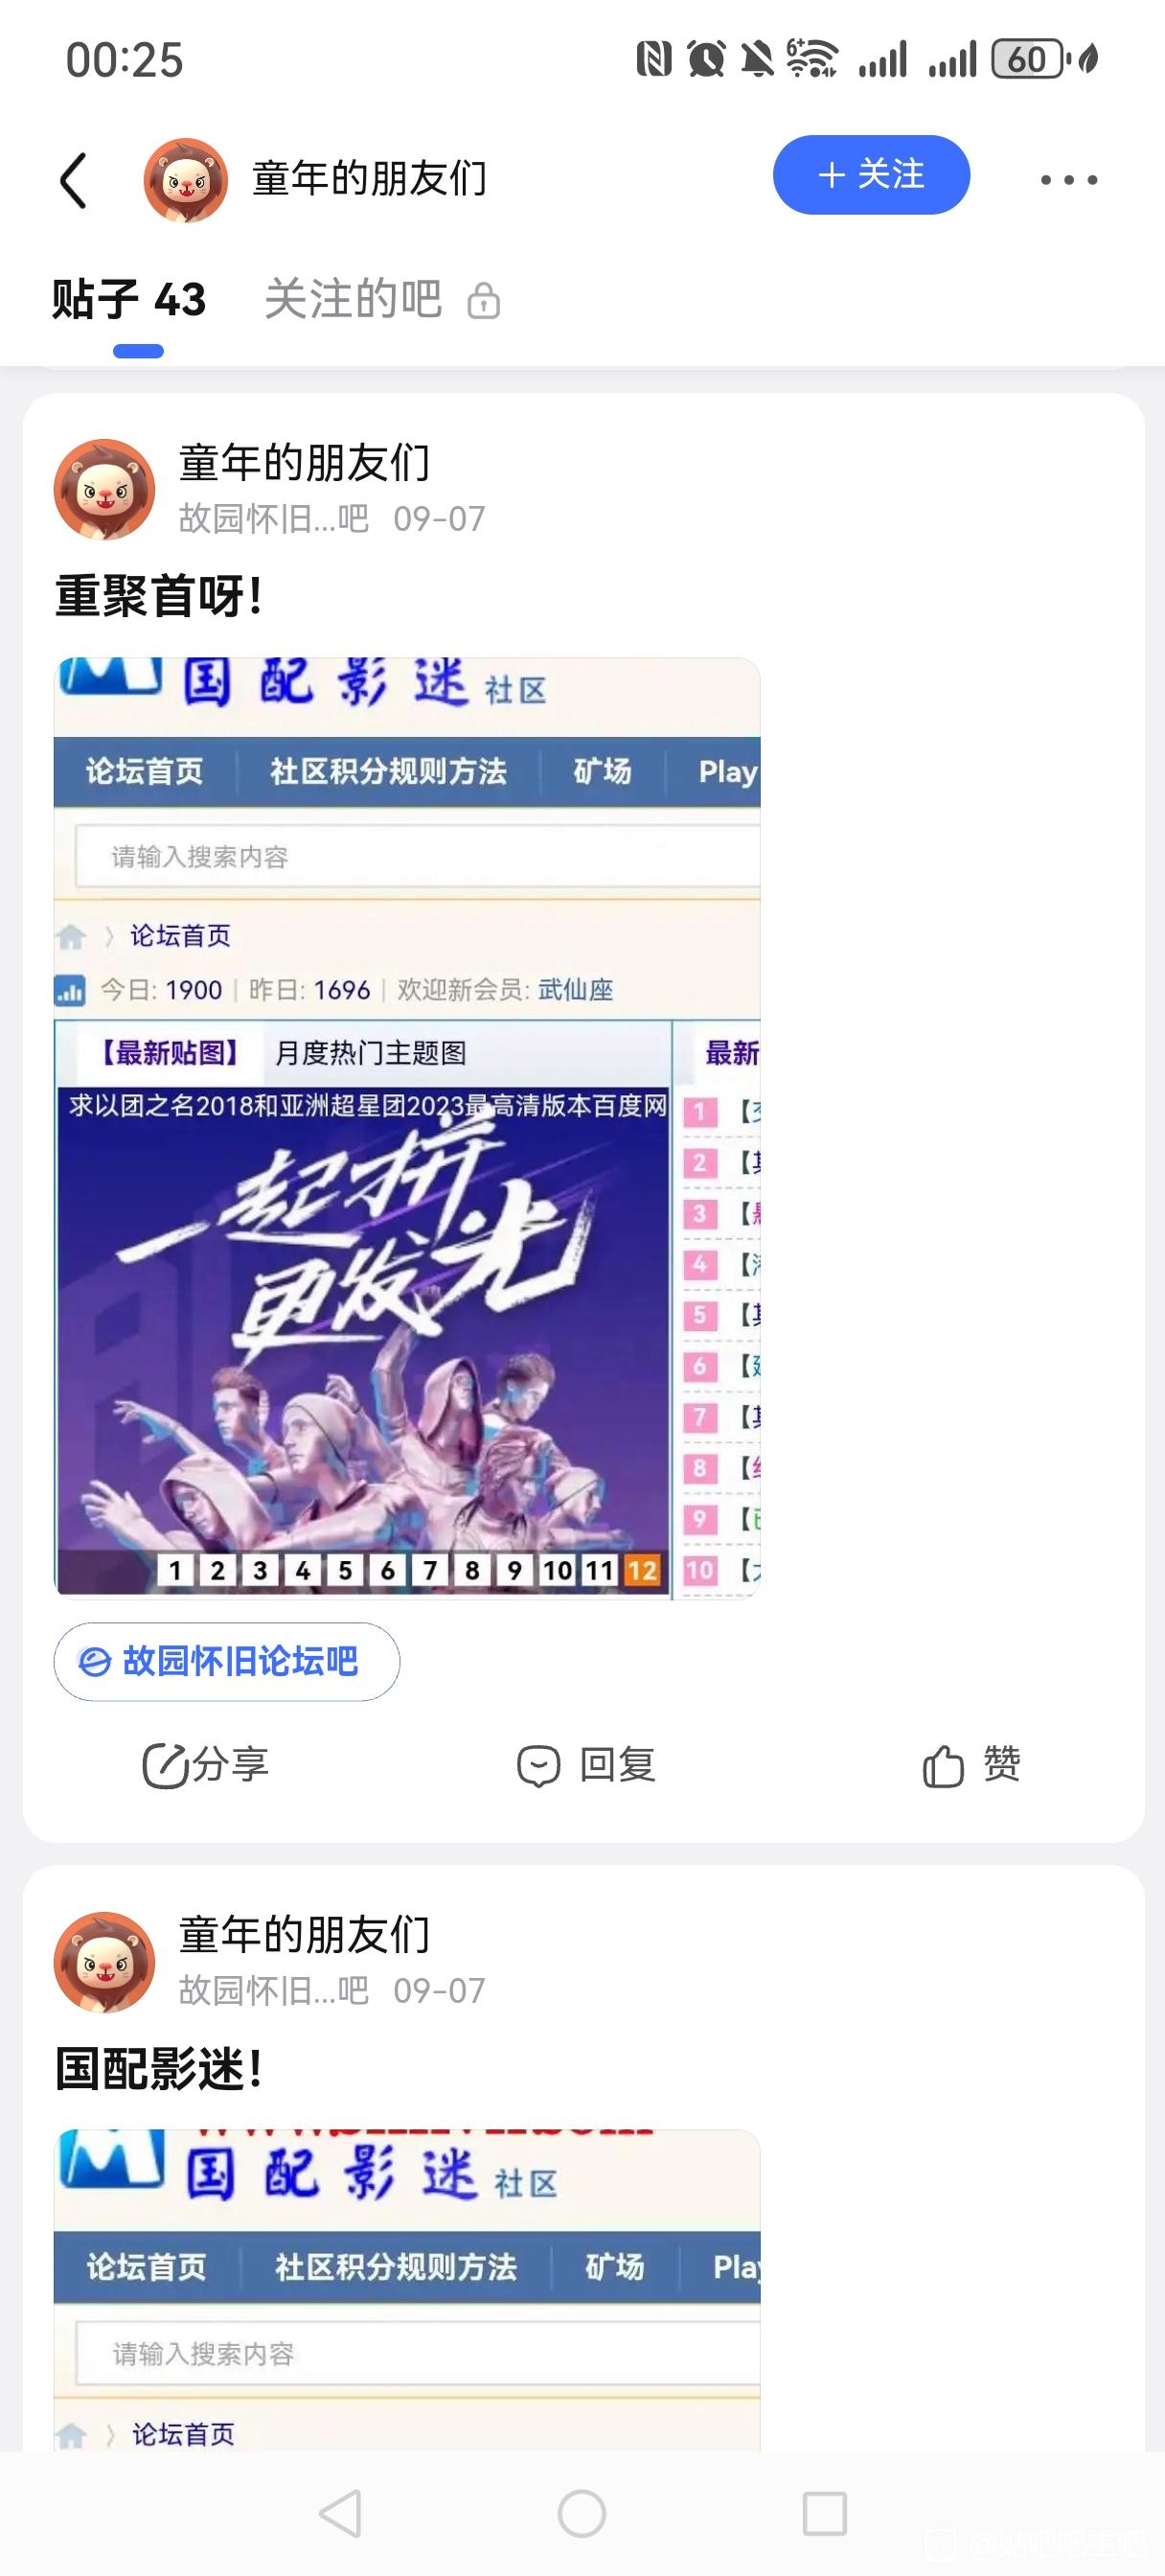Open the three-dot more options menu

coord(1068,180)
